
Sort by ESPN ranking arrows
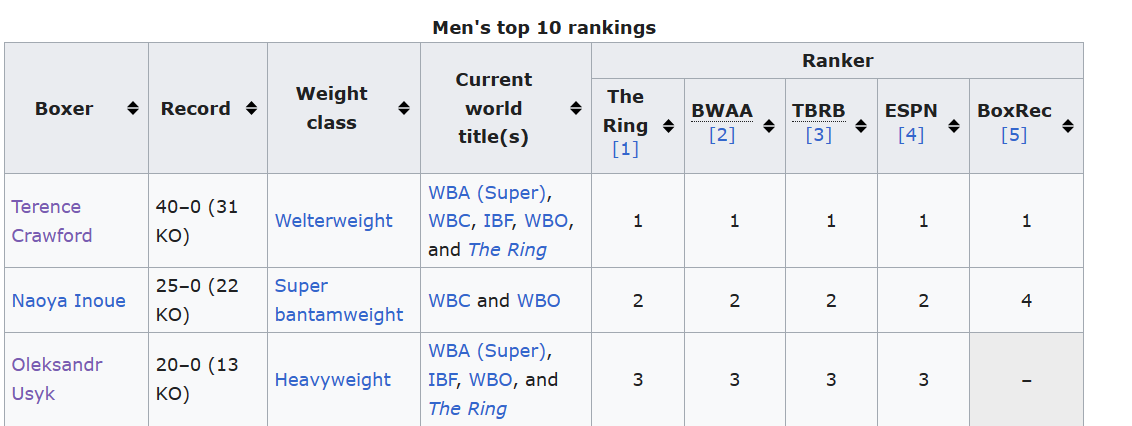pos(954,126)
